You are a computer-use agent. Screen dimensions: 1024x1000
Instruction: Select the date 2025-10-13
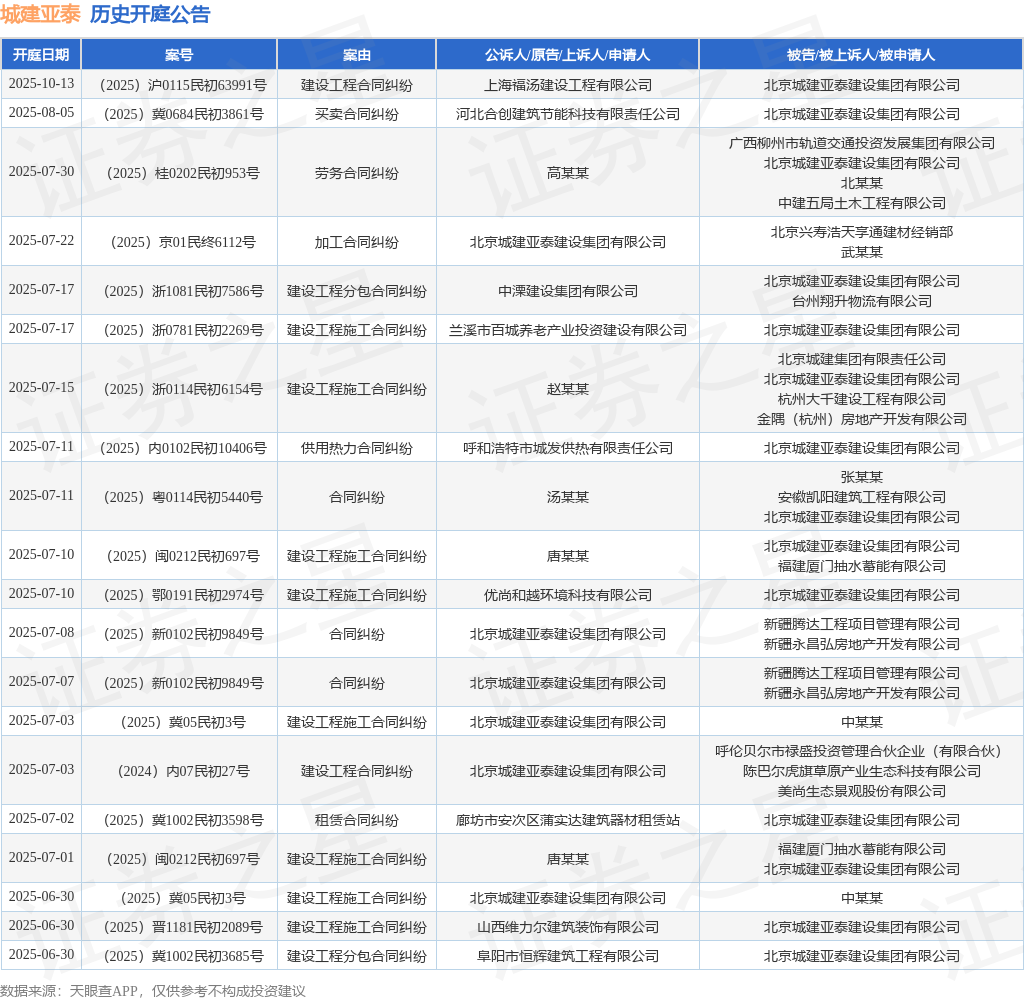click(41, 84)
